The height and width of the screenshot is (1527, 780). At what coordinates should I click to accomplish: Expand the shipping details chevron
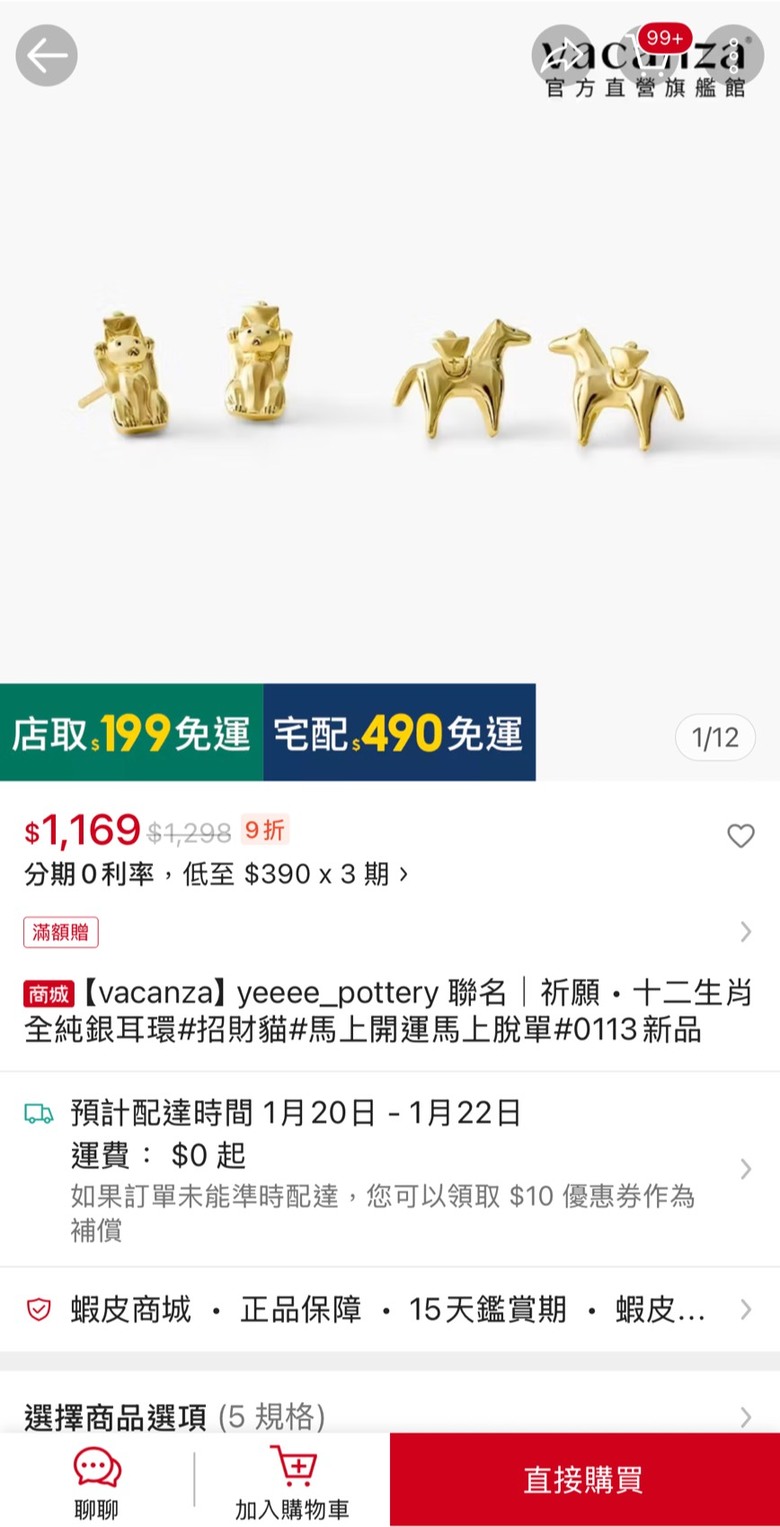click(745, 1169)
